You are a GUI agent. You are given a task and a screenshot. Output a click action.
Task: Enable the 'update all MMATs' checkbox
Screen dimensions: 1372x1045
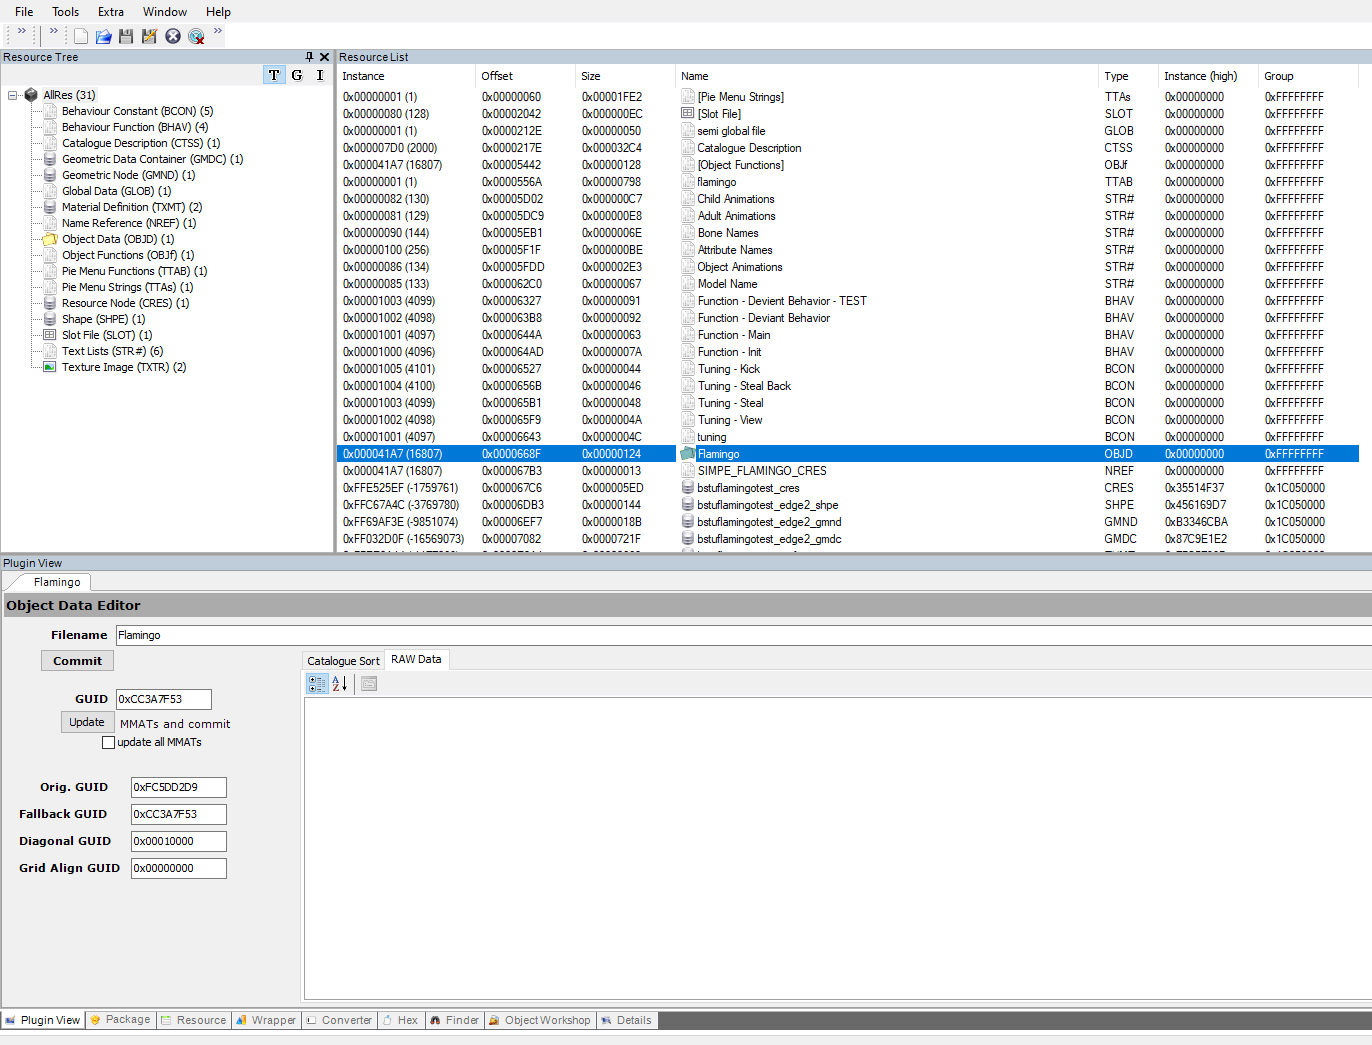[108, 743]
